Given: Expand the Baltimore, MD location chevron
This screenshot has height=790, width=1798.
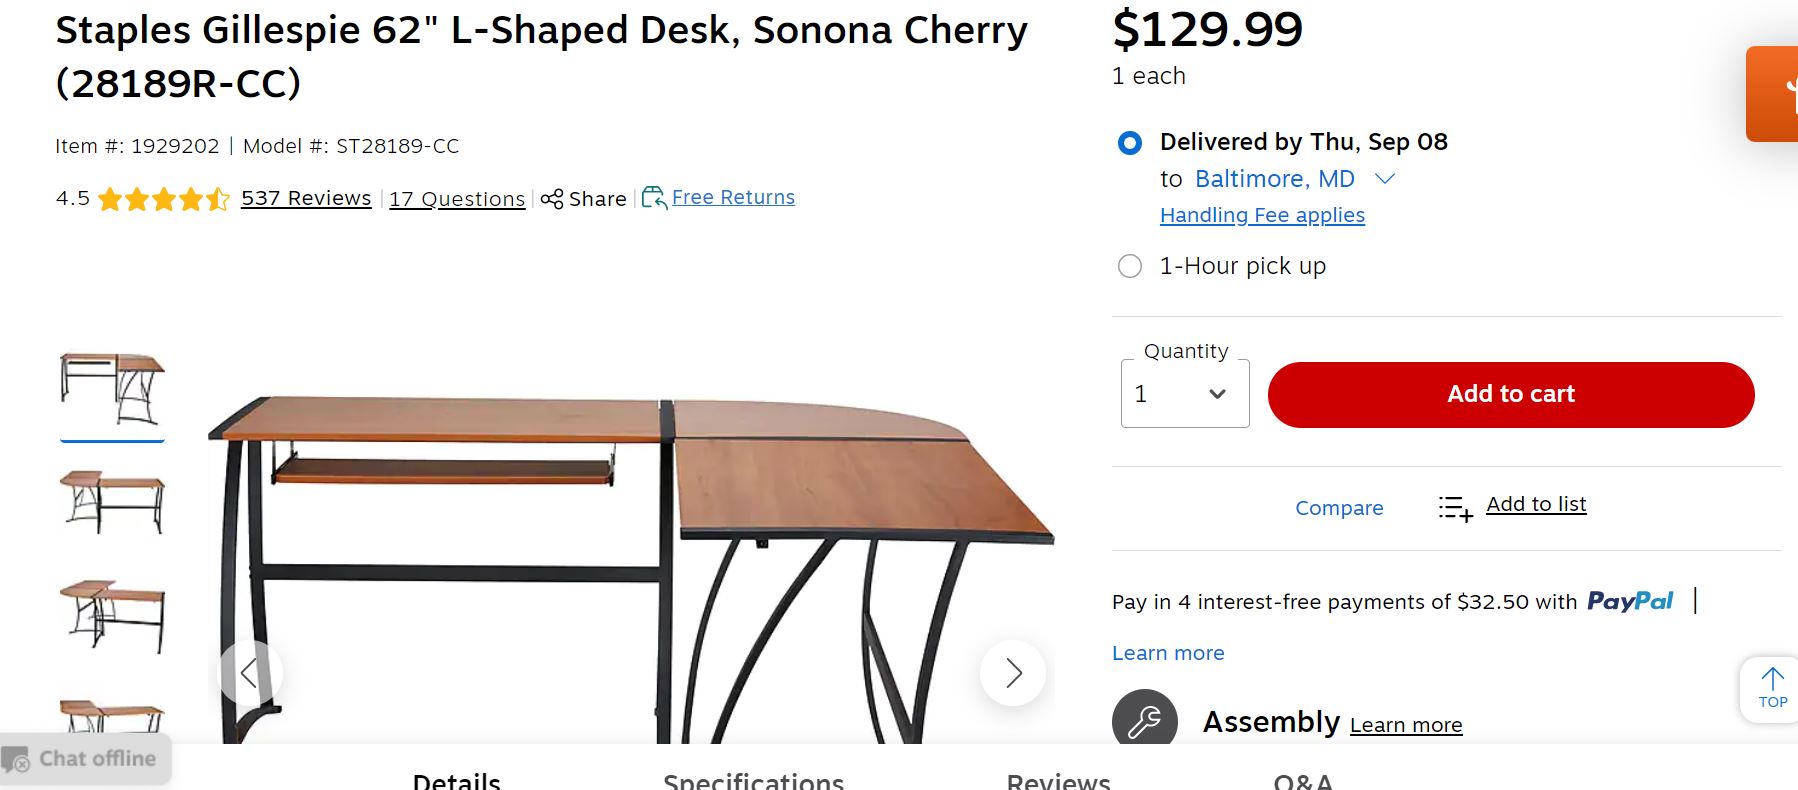Looking at the screenshot, I should point(1385,179).
